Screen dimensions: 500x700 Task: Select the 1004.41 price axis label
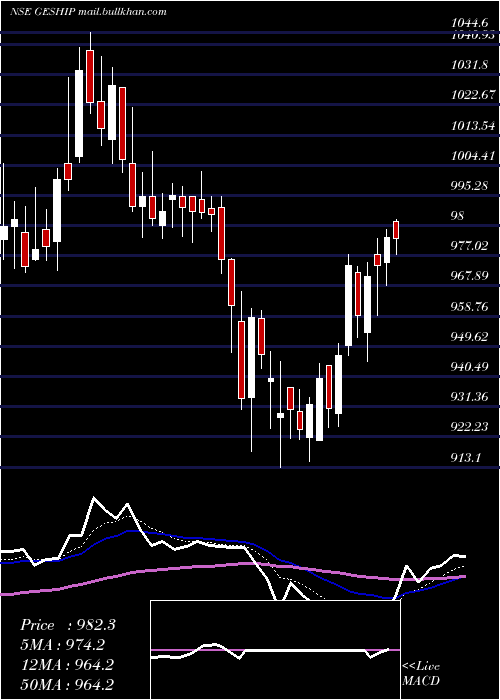coord(473,155)
